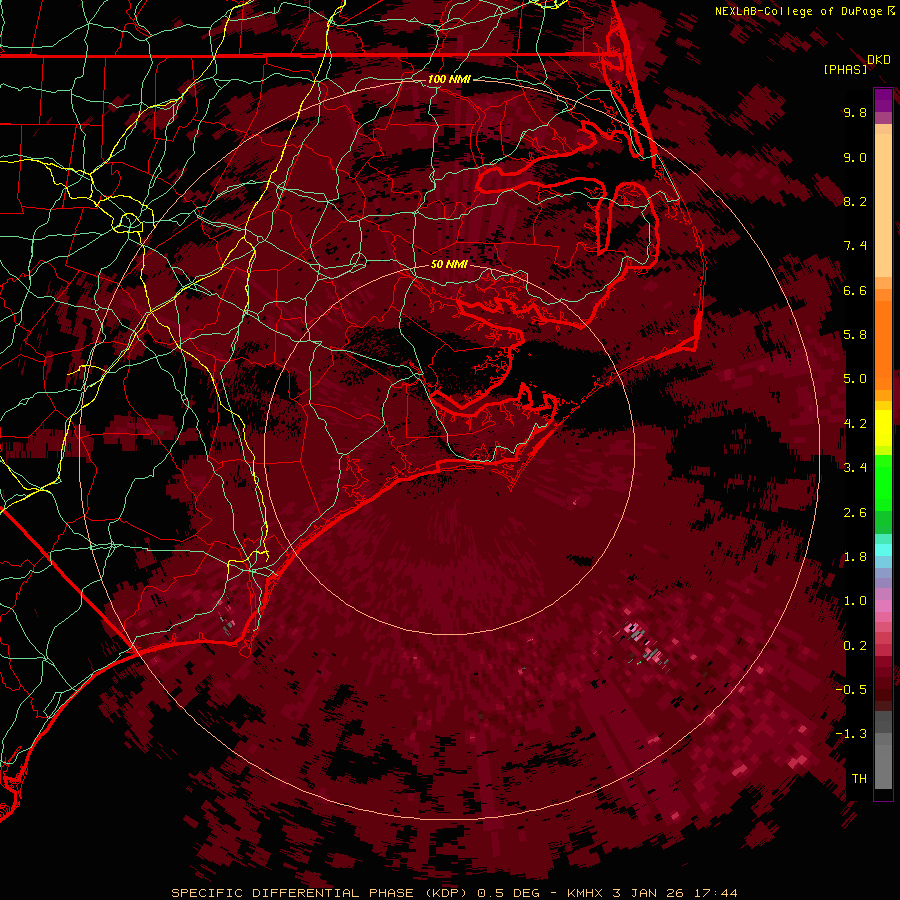This screenshot has height=900, width=900.
Task: Click the -0.5 scale value
Action: pos(851,690)
